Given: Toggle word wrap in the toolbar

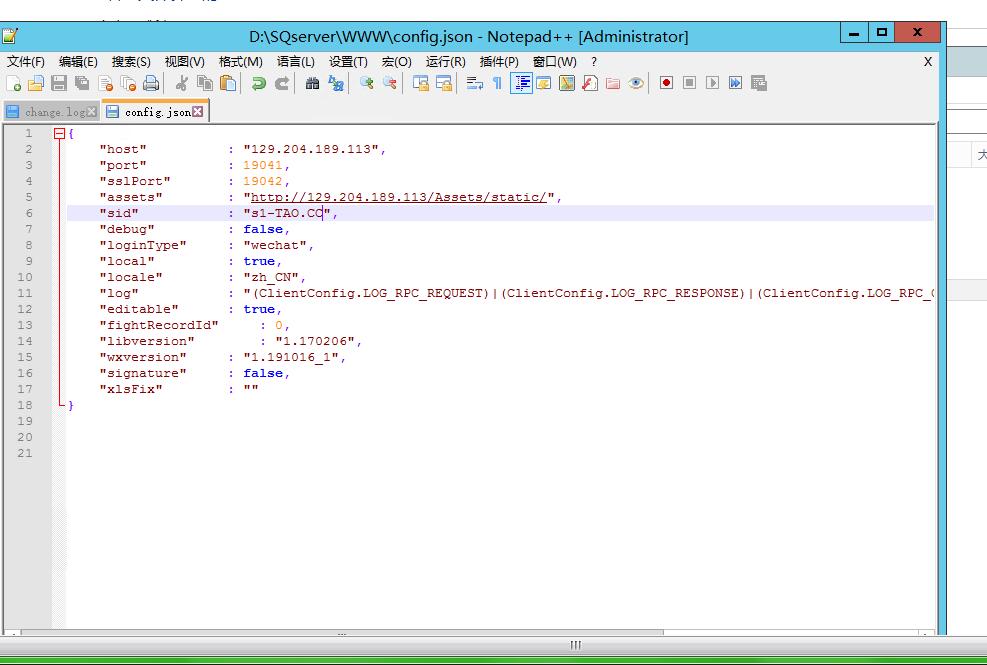Looking at the screenshot, I should click(474, 83).
